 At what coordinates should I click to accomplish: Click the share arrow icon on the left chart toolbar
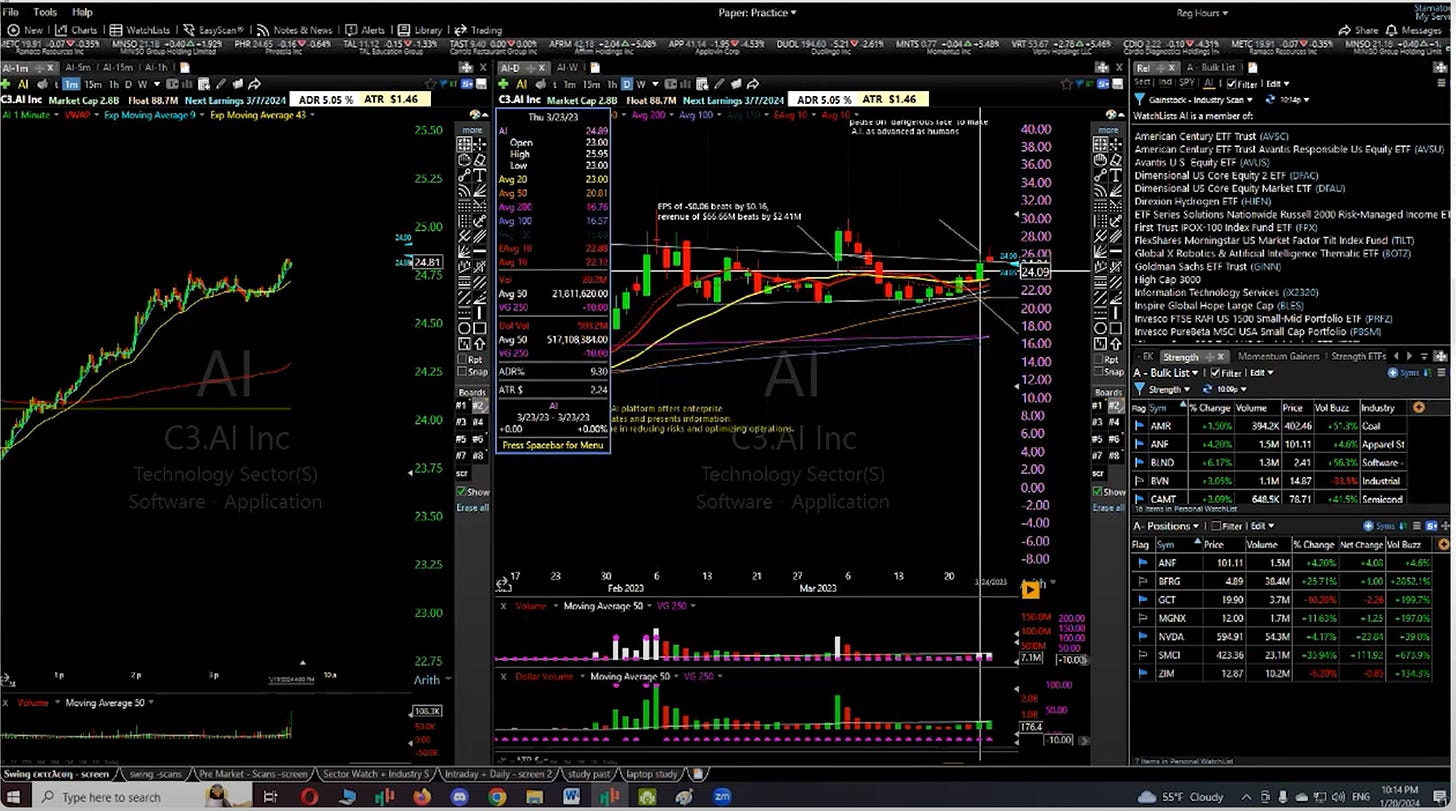(x=254, y=84)
